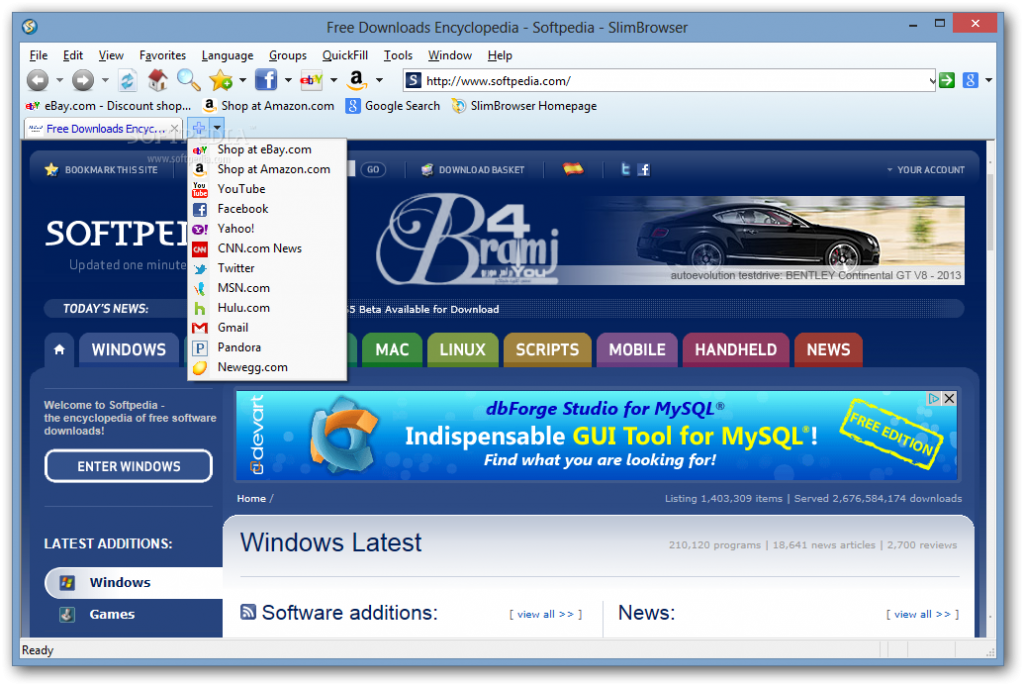Click the ENTER WINDOWS button
This screenshot has width=1024, height=686.
pyautogui.click(x=128, y=466)
